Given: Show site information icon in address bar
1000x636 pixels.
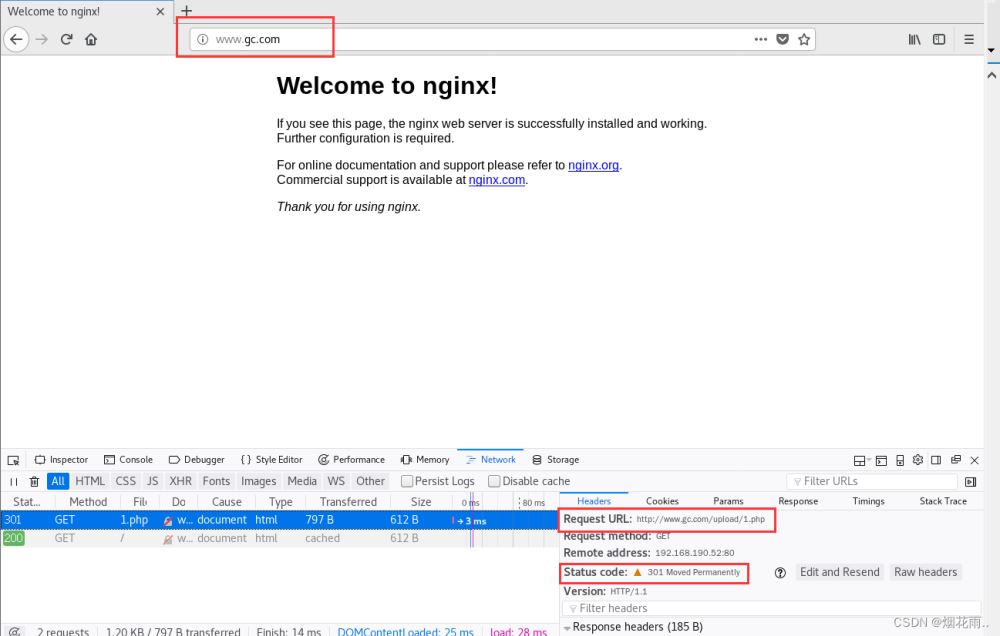Looking at the screenshot, I should [x=202, y=40].
